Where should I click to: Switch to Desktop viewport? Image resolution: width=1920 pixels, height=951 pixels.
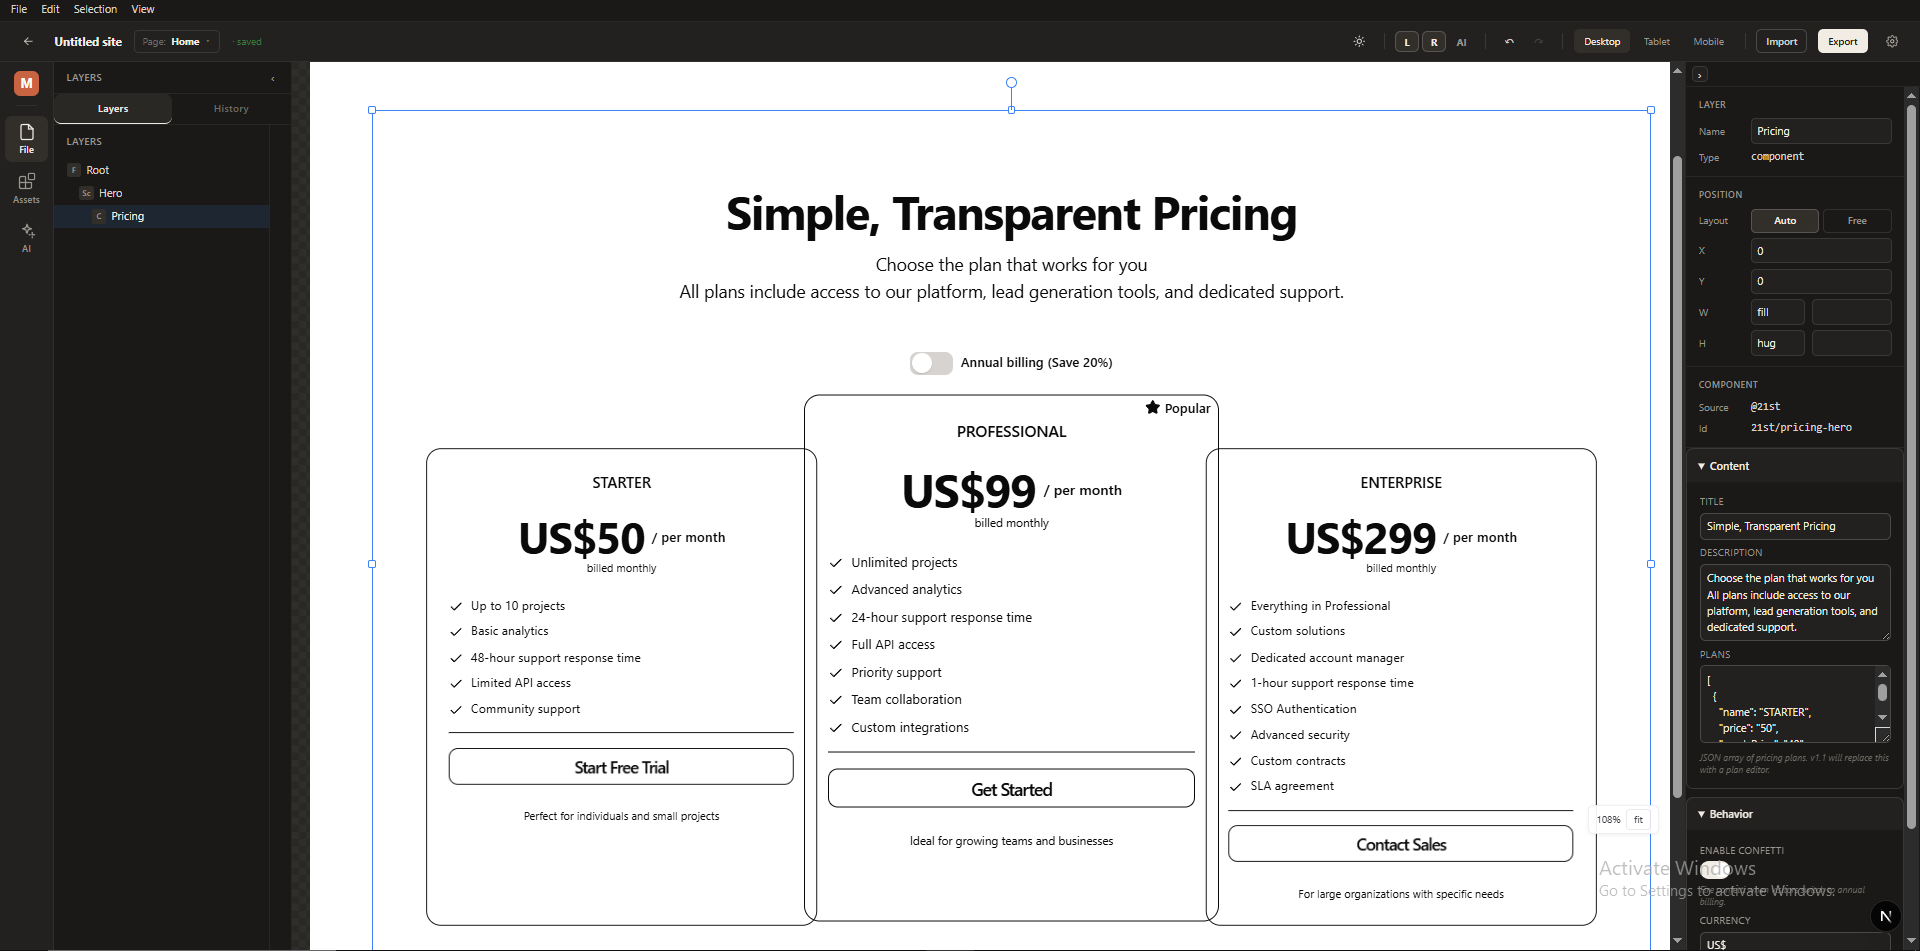(x=1602, y=42)
